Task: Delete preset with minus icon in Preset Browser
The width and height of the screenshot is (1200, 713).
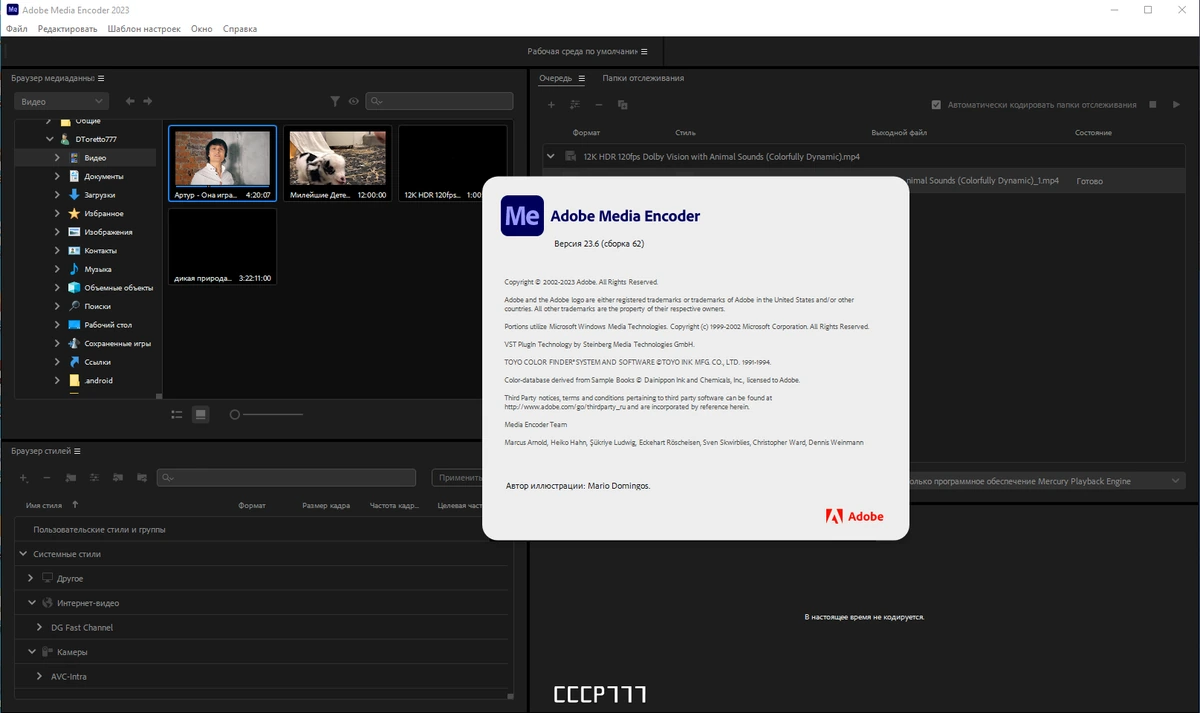Action: [x=47, y=478]
